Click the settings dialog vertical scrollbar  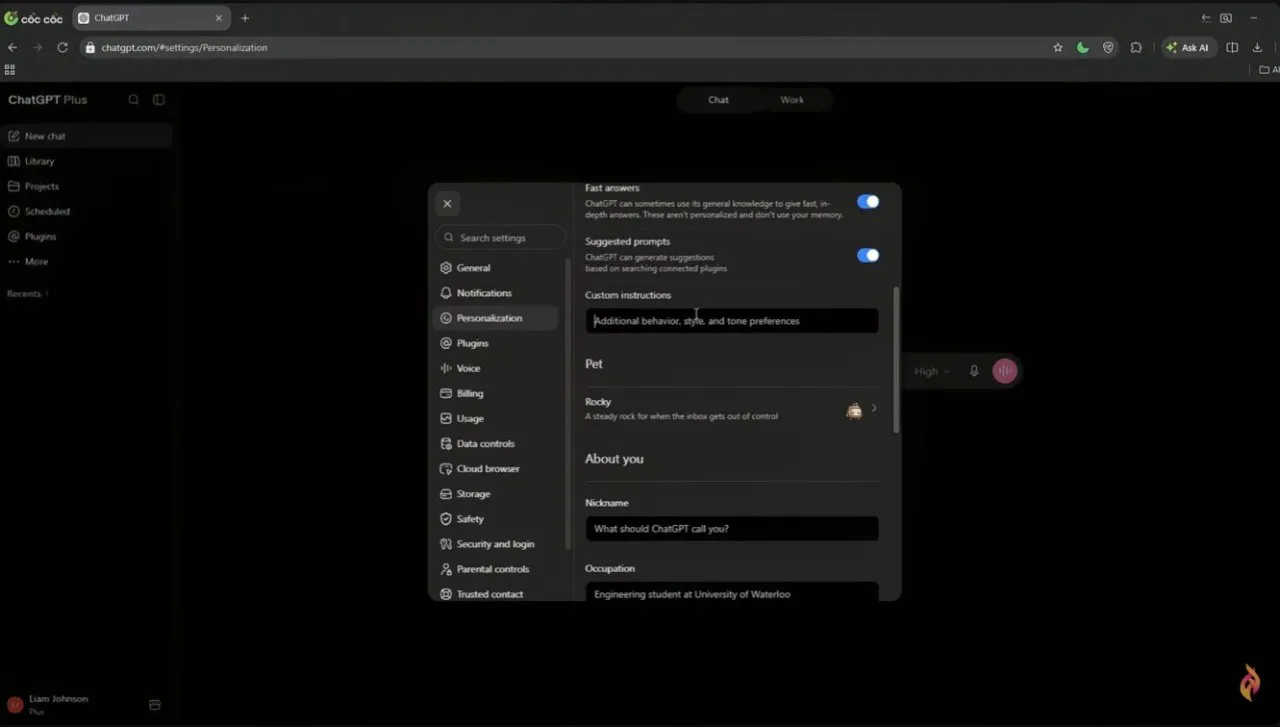click(896, 360)
